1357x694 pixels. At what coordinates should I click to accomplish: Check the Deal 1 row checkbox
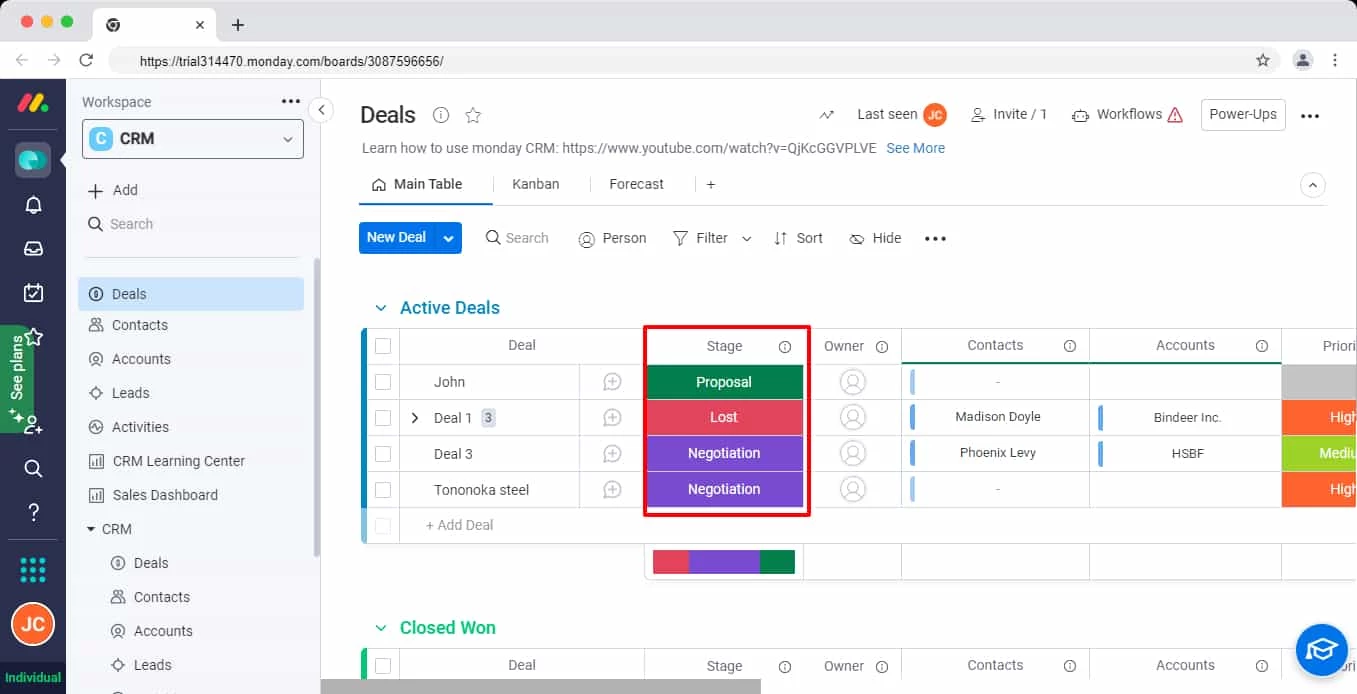(383, 418)
